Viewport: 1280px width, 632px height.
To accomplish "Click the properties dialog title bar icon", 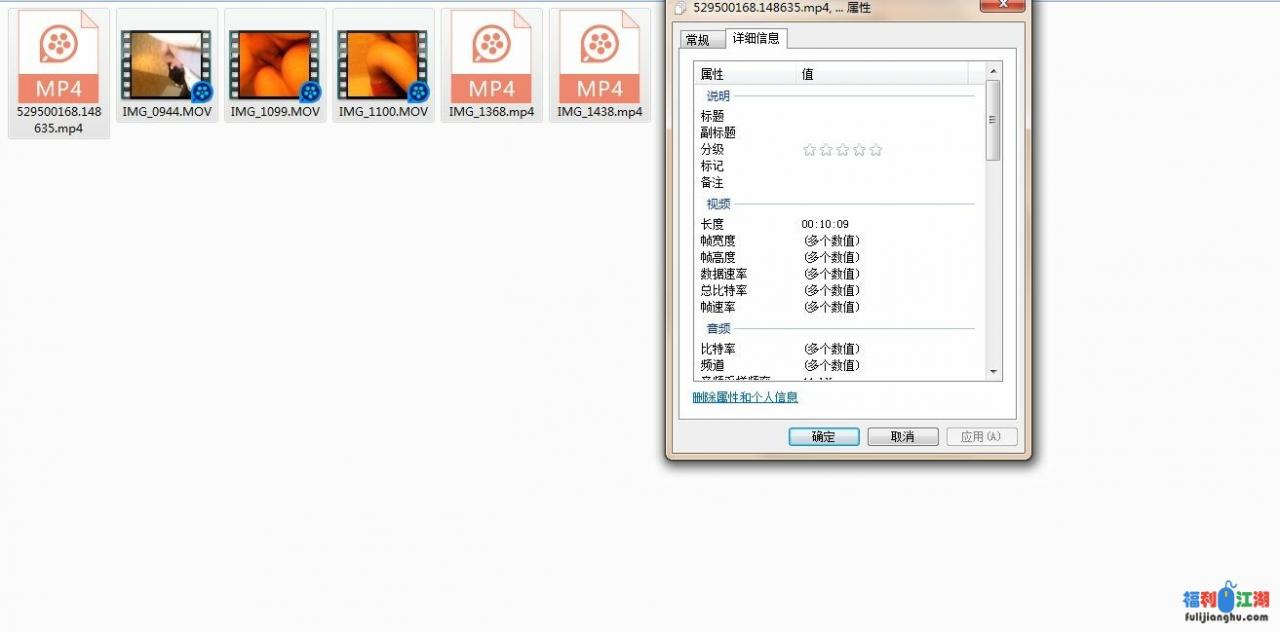I will coord(679,7).
